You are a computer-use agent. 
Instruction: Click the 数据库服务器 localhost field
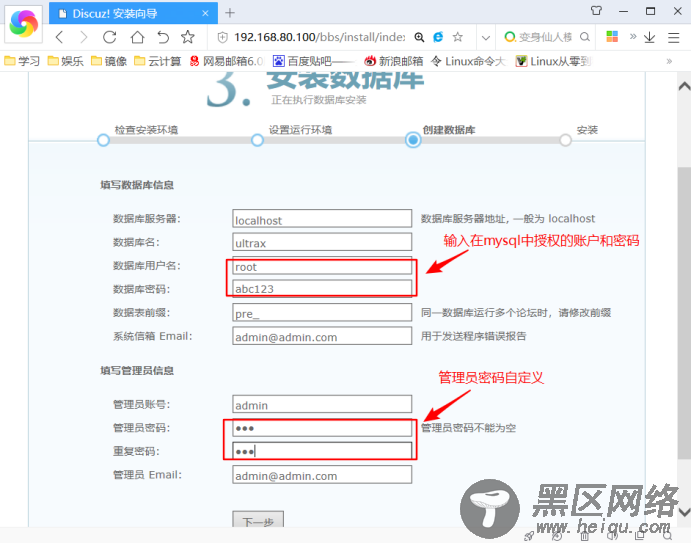coord(322,219)
